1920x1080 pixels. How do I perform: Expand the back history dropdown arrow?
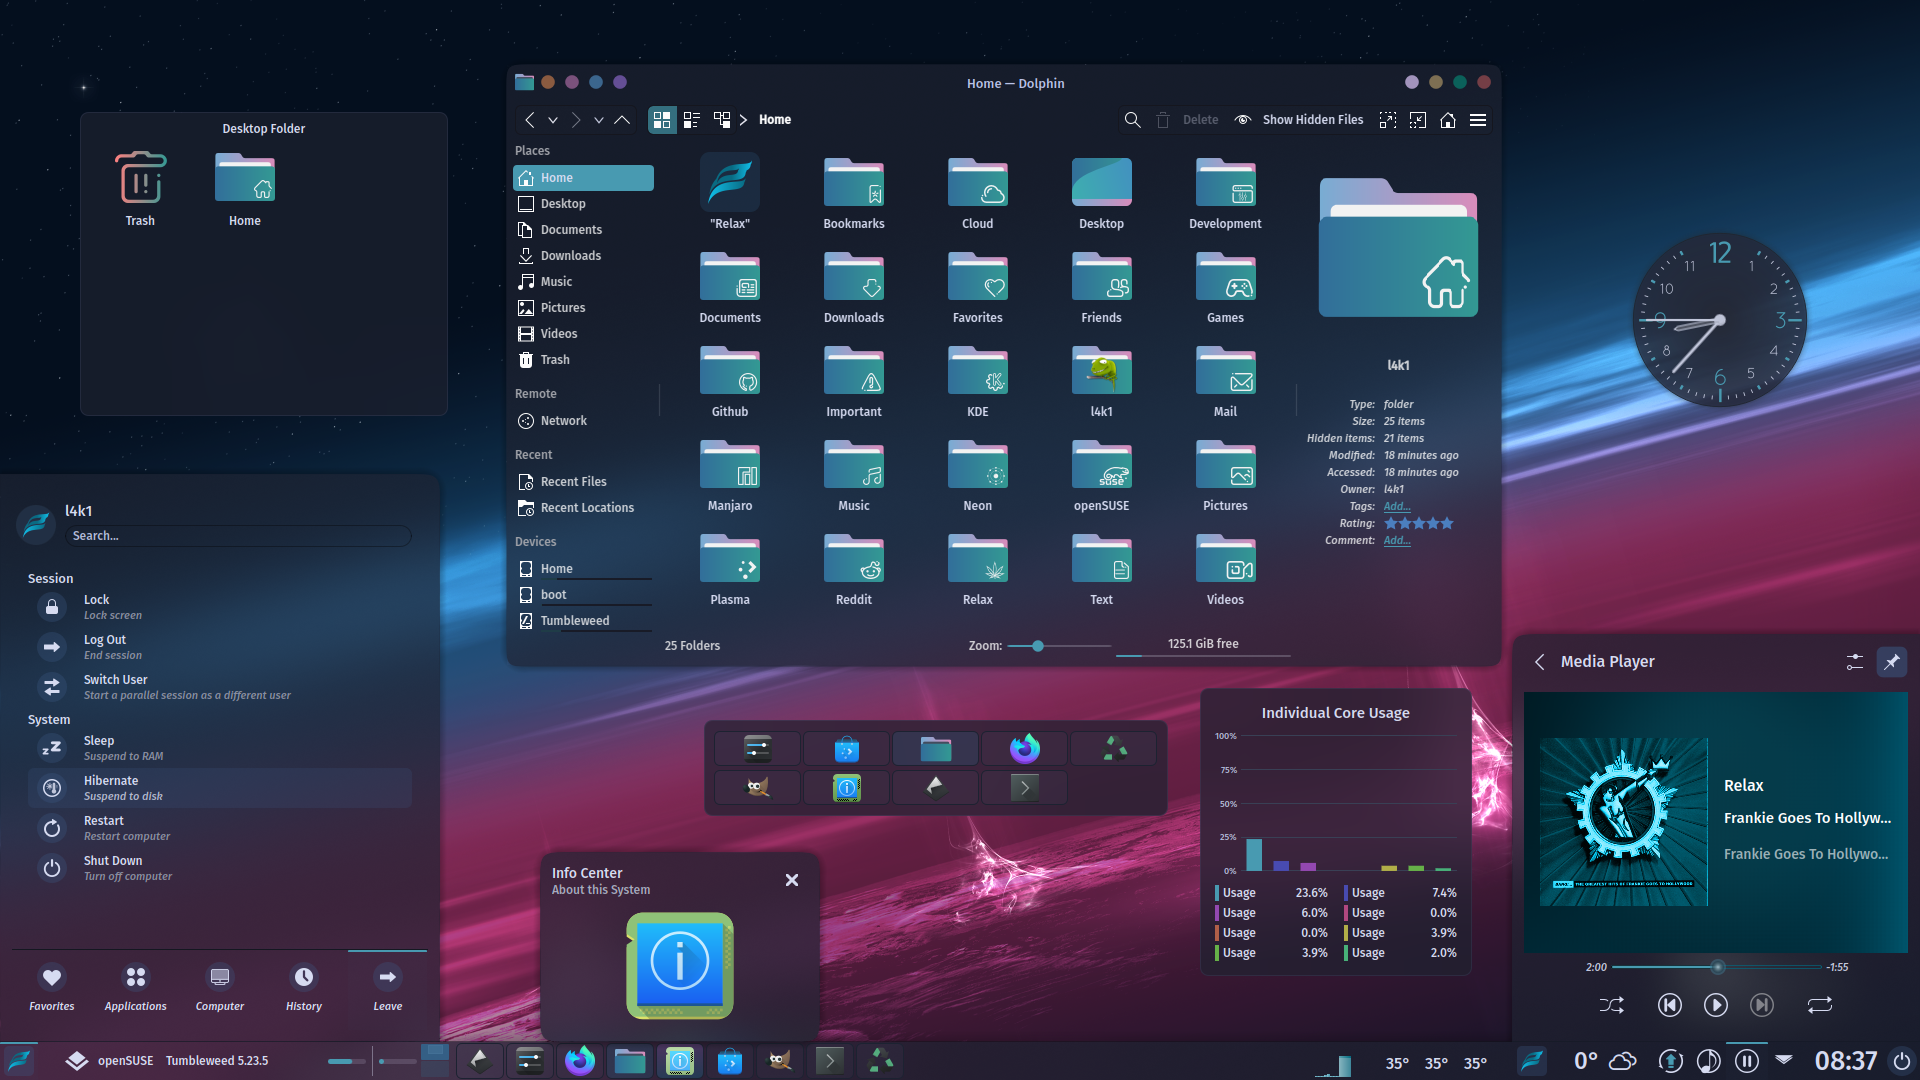553,120
